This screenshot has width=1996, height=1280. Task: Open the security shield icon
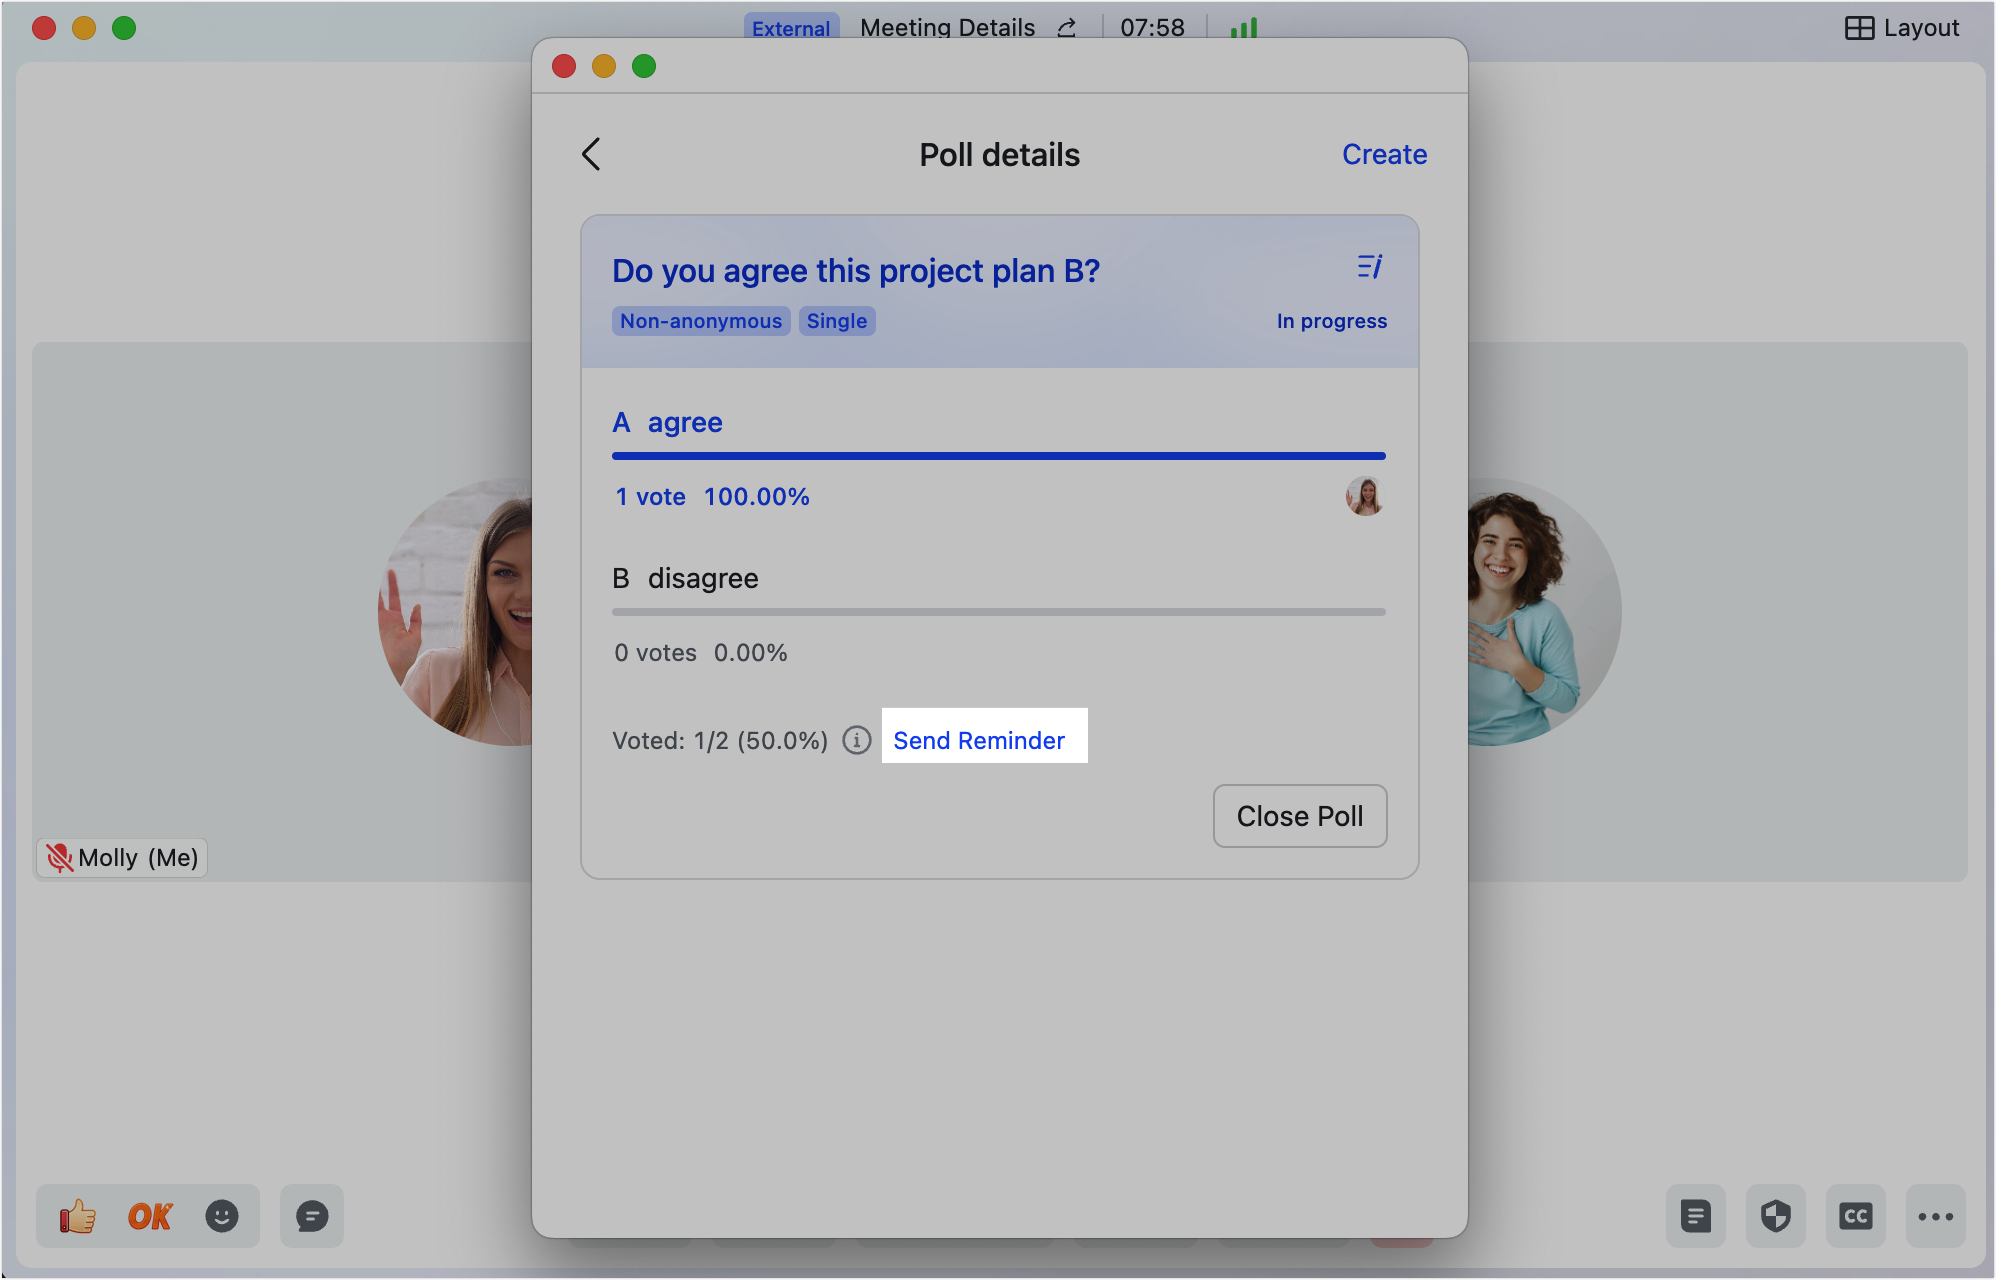click(x=1776, y=1216)
